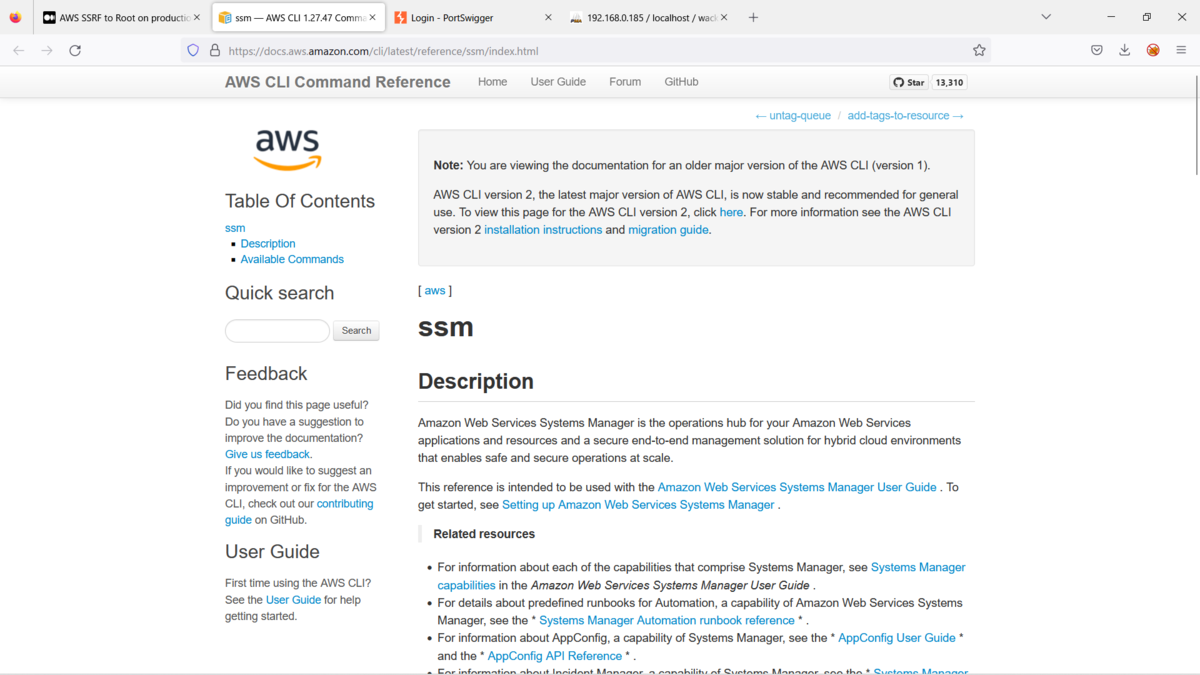Screen dimensions: 1200x675
Task: Switch to AWS SSRF to Root tab
Action: tap(121, 17)
